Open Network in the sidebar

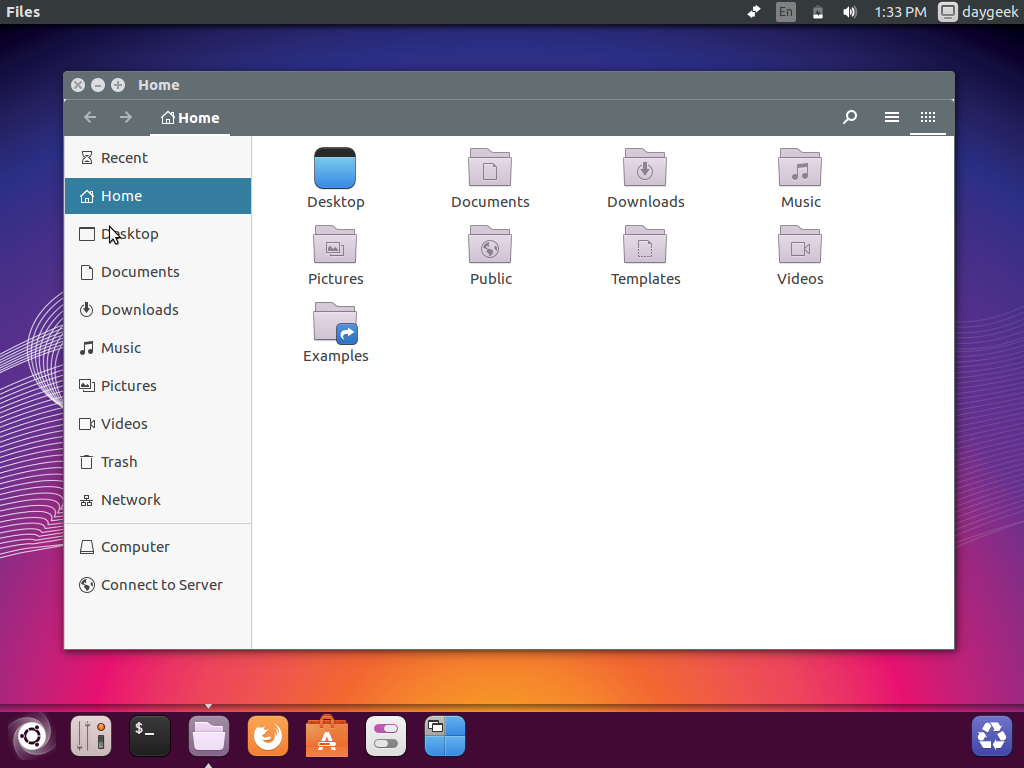pyautogui.click(x=130, y=500)
